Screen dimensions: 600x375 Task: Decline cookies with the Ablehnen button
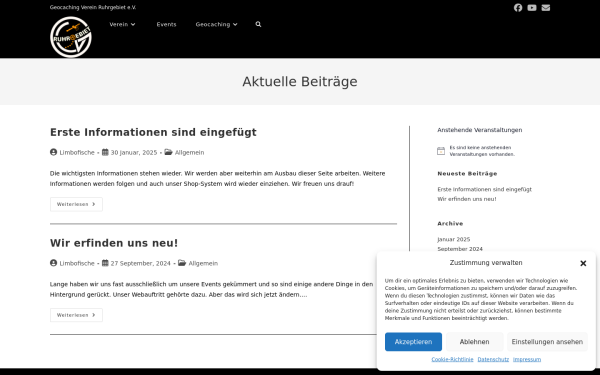click(474, 342)
